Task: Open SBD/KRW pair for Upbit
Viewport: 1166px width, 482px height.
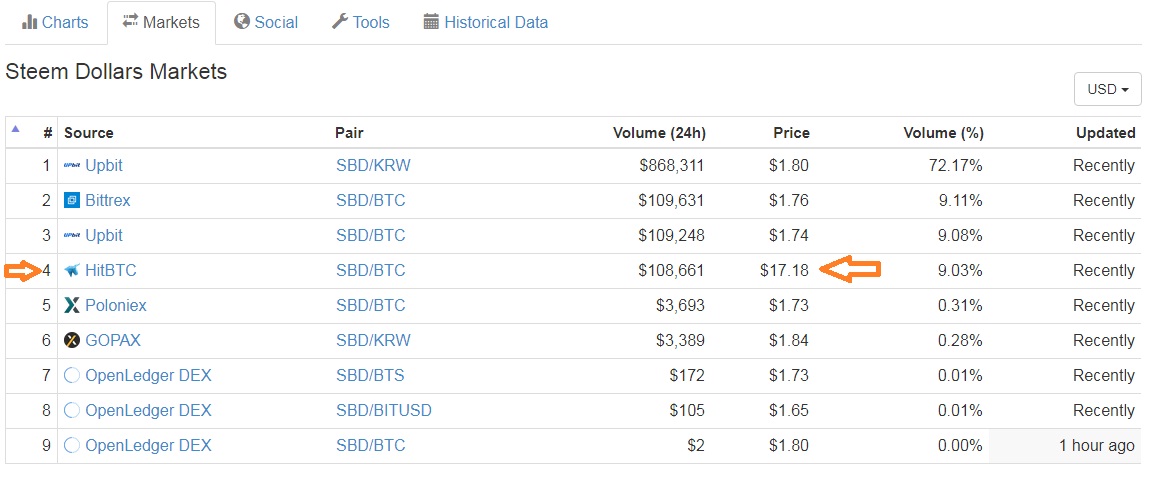Action: click(373, 165)
